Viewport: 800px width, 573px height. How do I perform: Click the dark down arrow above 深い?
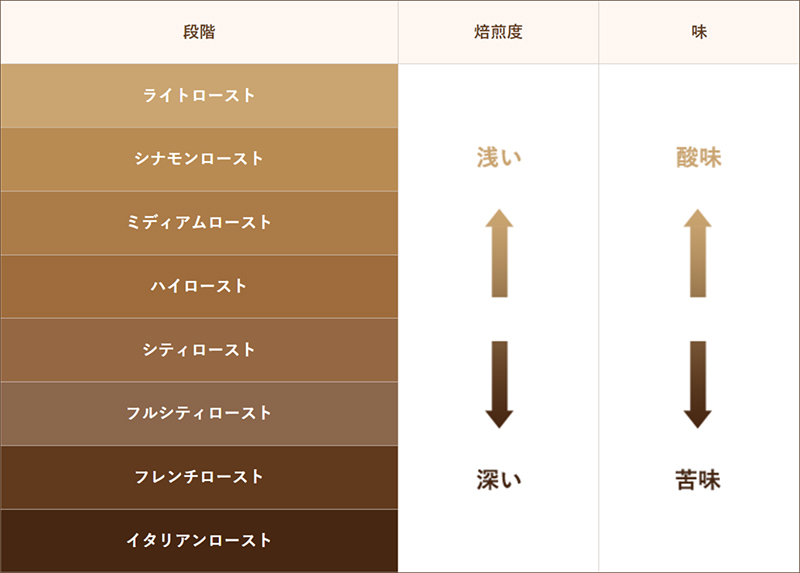point(499,385)
